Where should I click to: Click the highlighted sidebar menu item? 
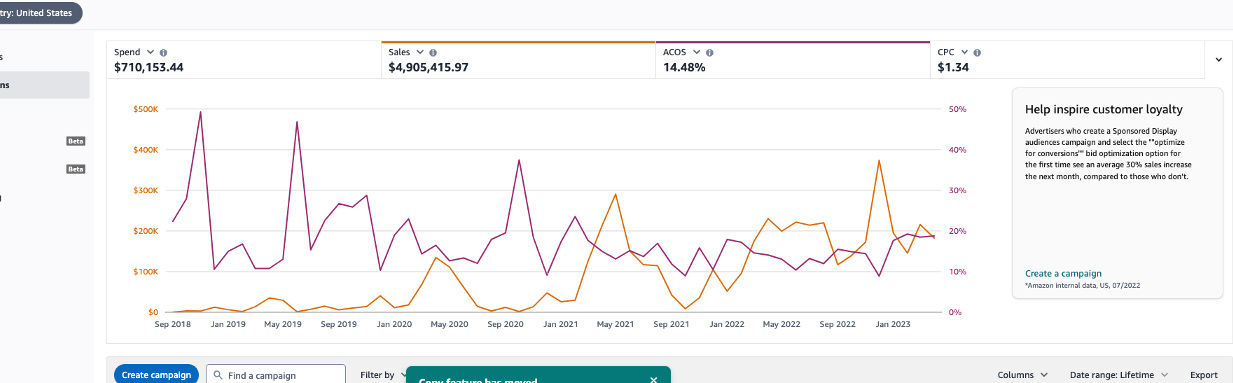click(x=44, y=85)
